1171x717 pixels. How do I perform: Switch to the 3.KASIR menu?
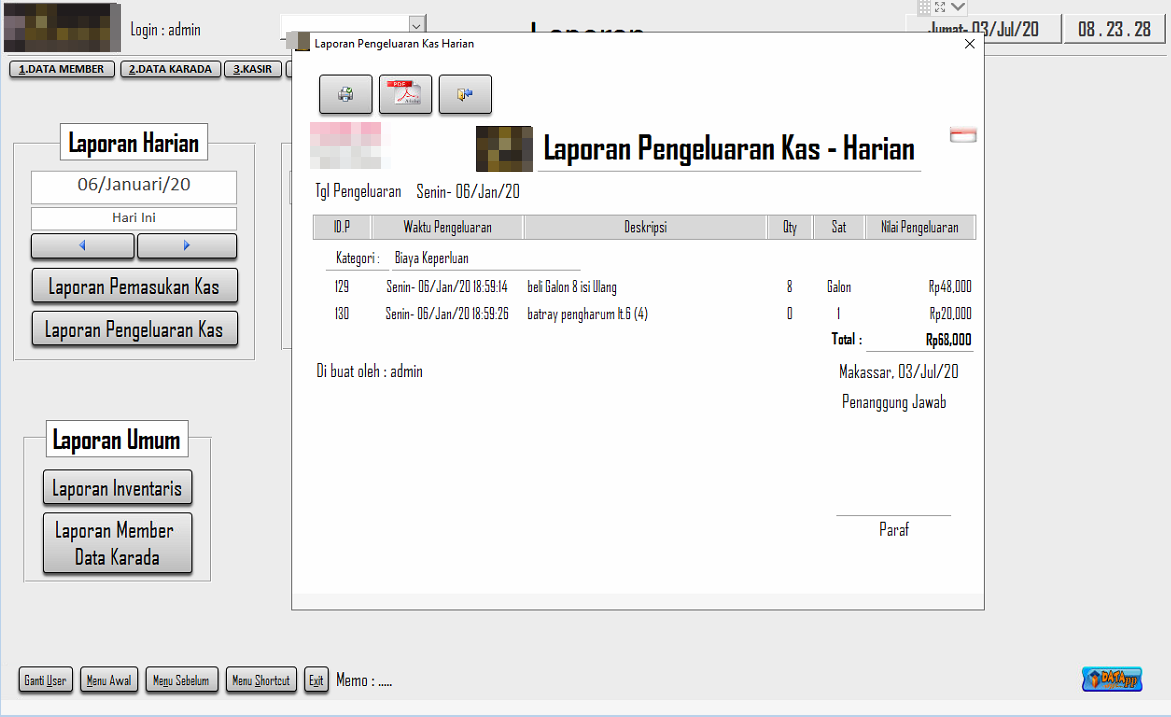(x=253, y=70)
